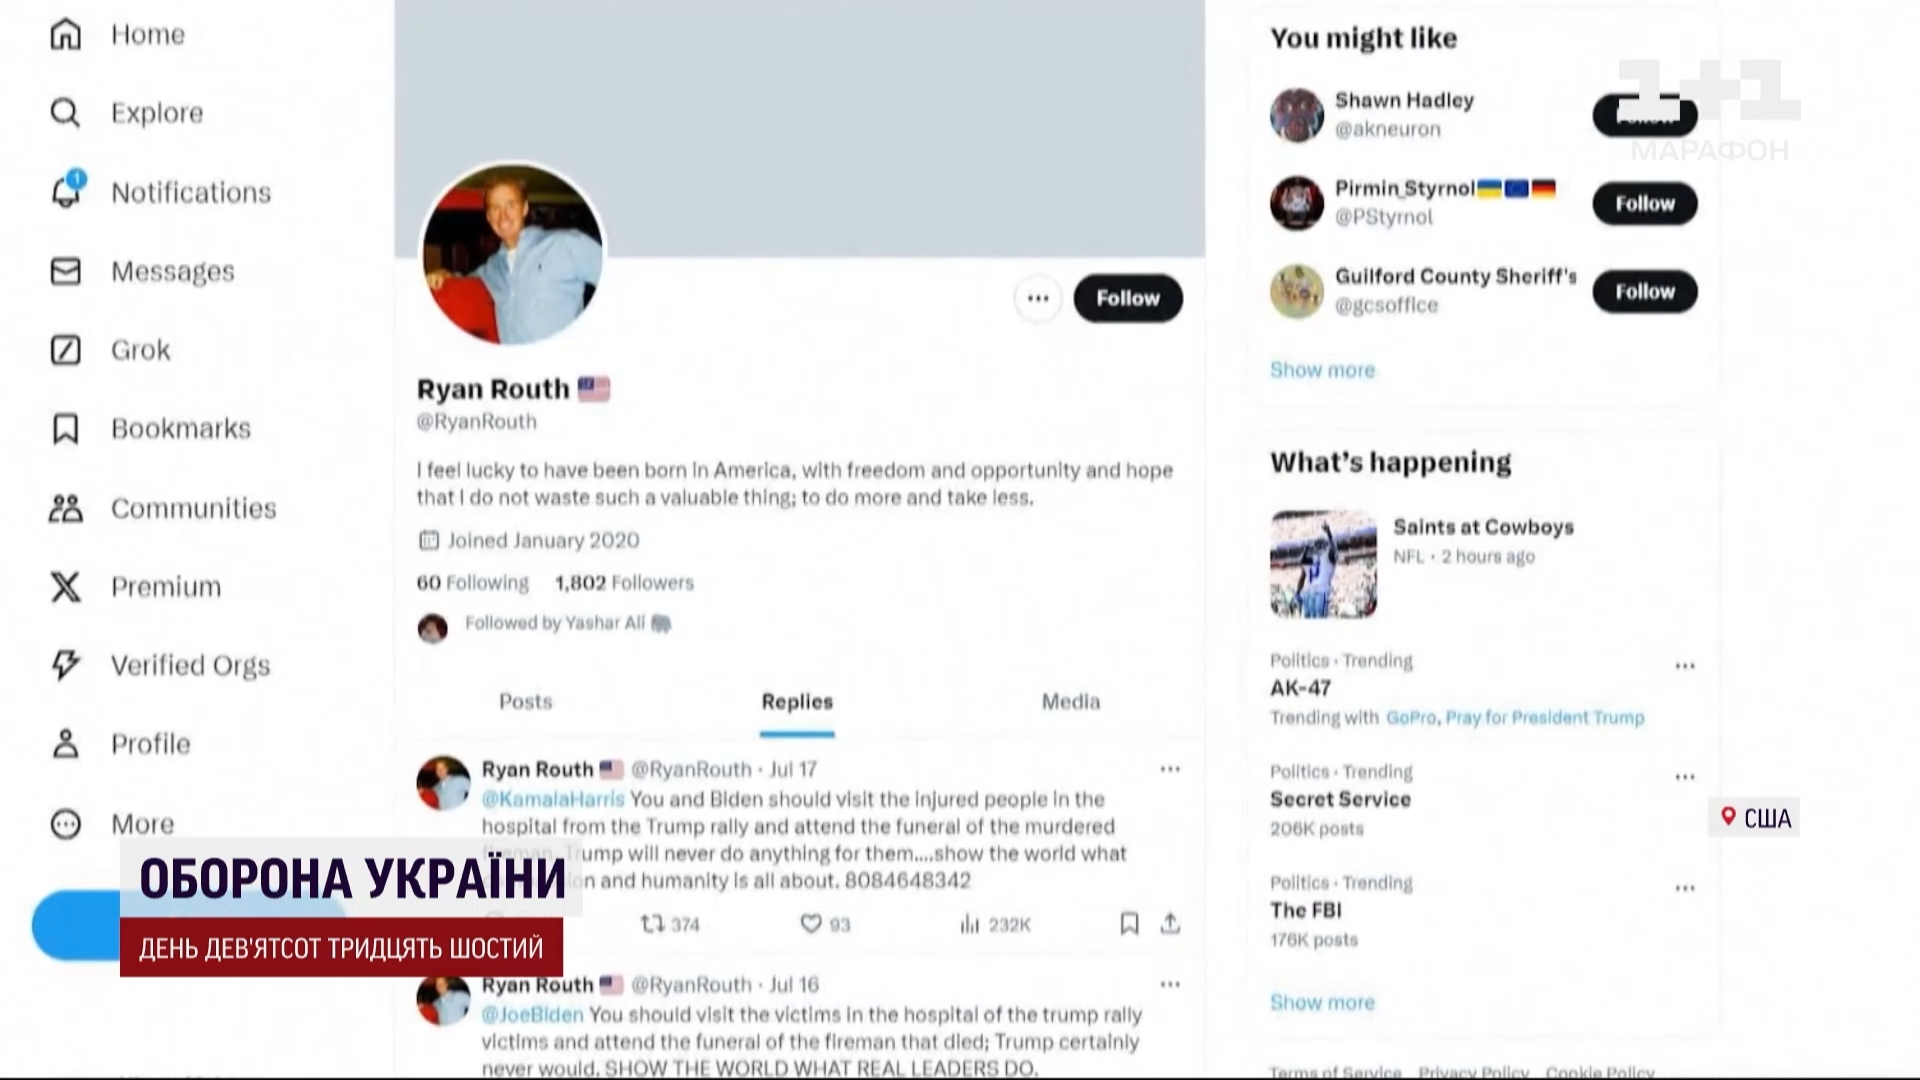Follow Ryan Routh's profile

1128,298
